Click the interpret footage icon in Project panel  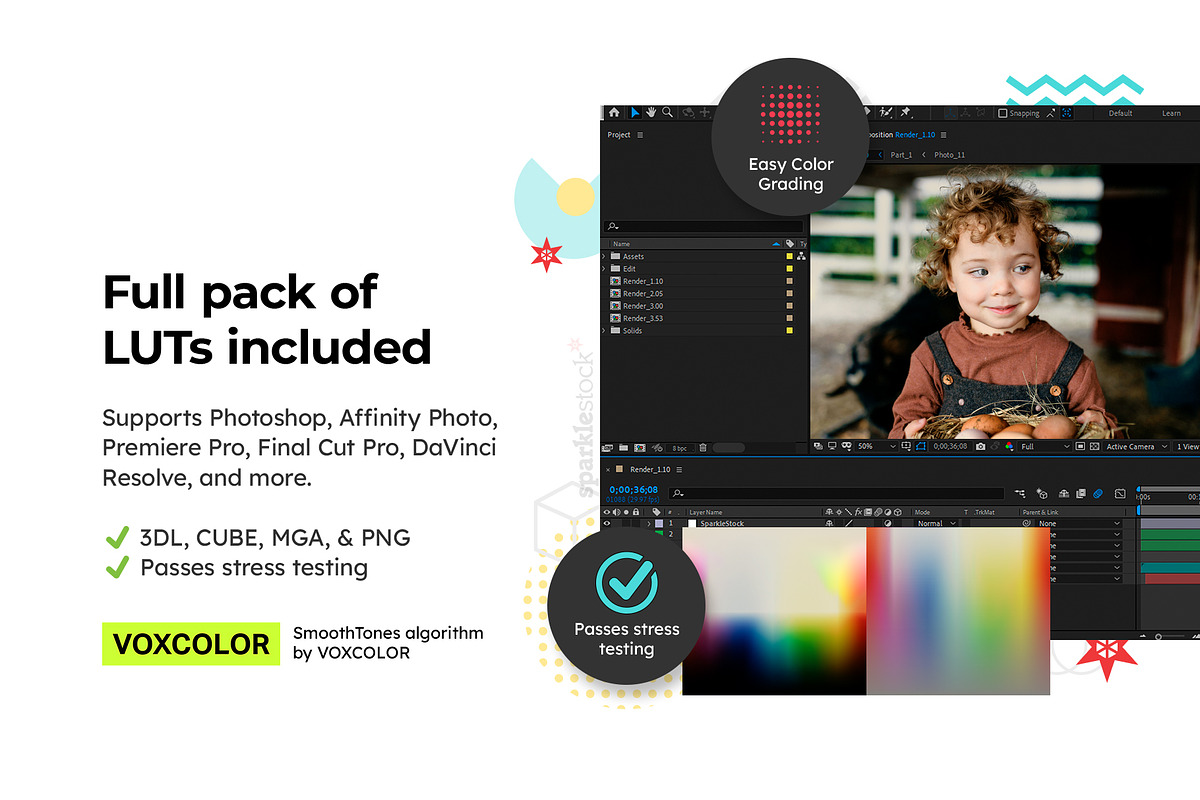pos(607,447)
